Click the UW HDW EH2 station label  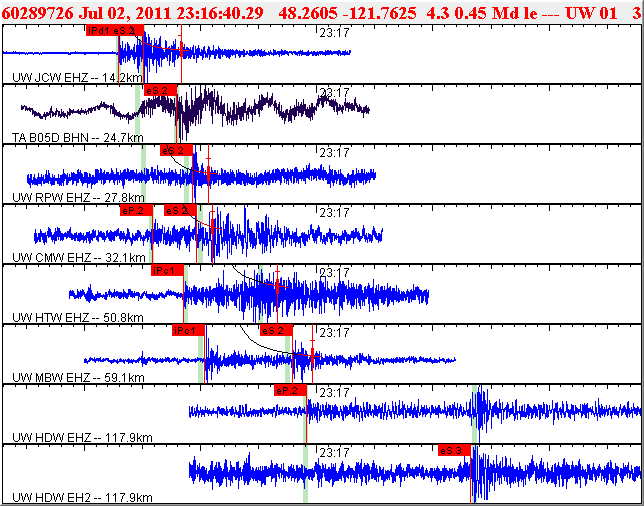click(82, 497)
